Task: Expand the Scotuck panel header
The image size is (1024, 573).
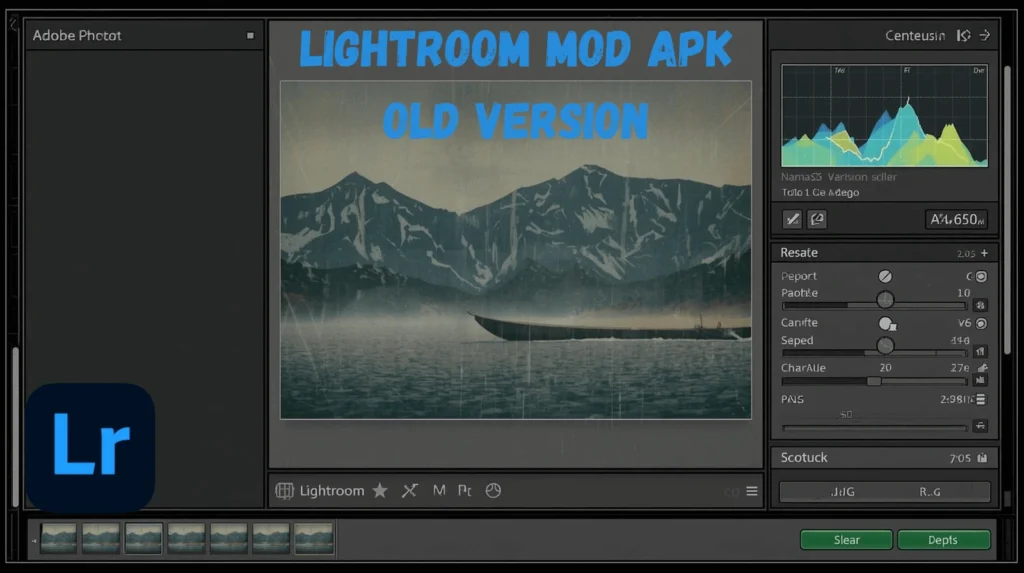Action: [x=884, y=458]
